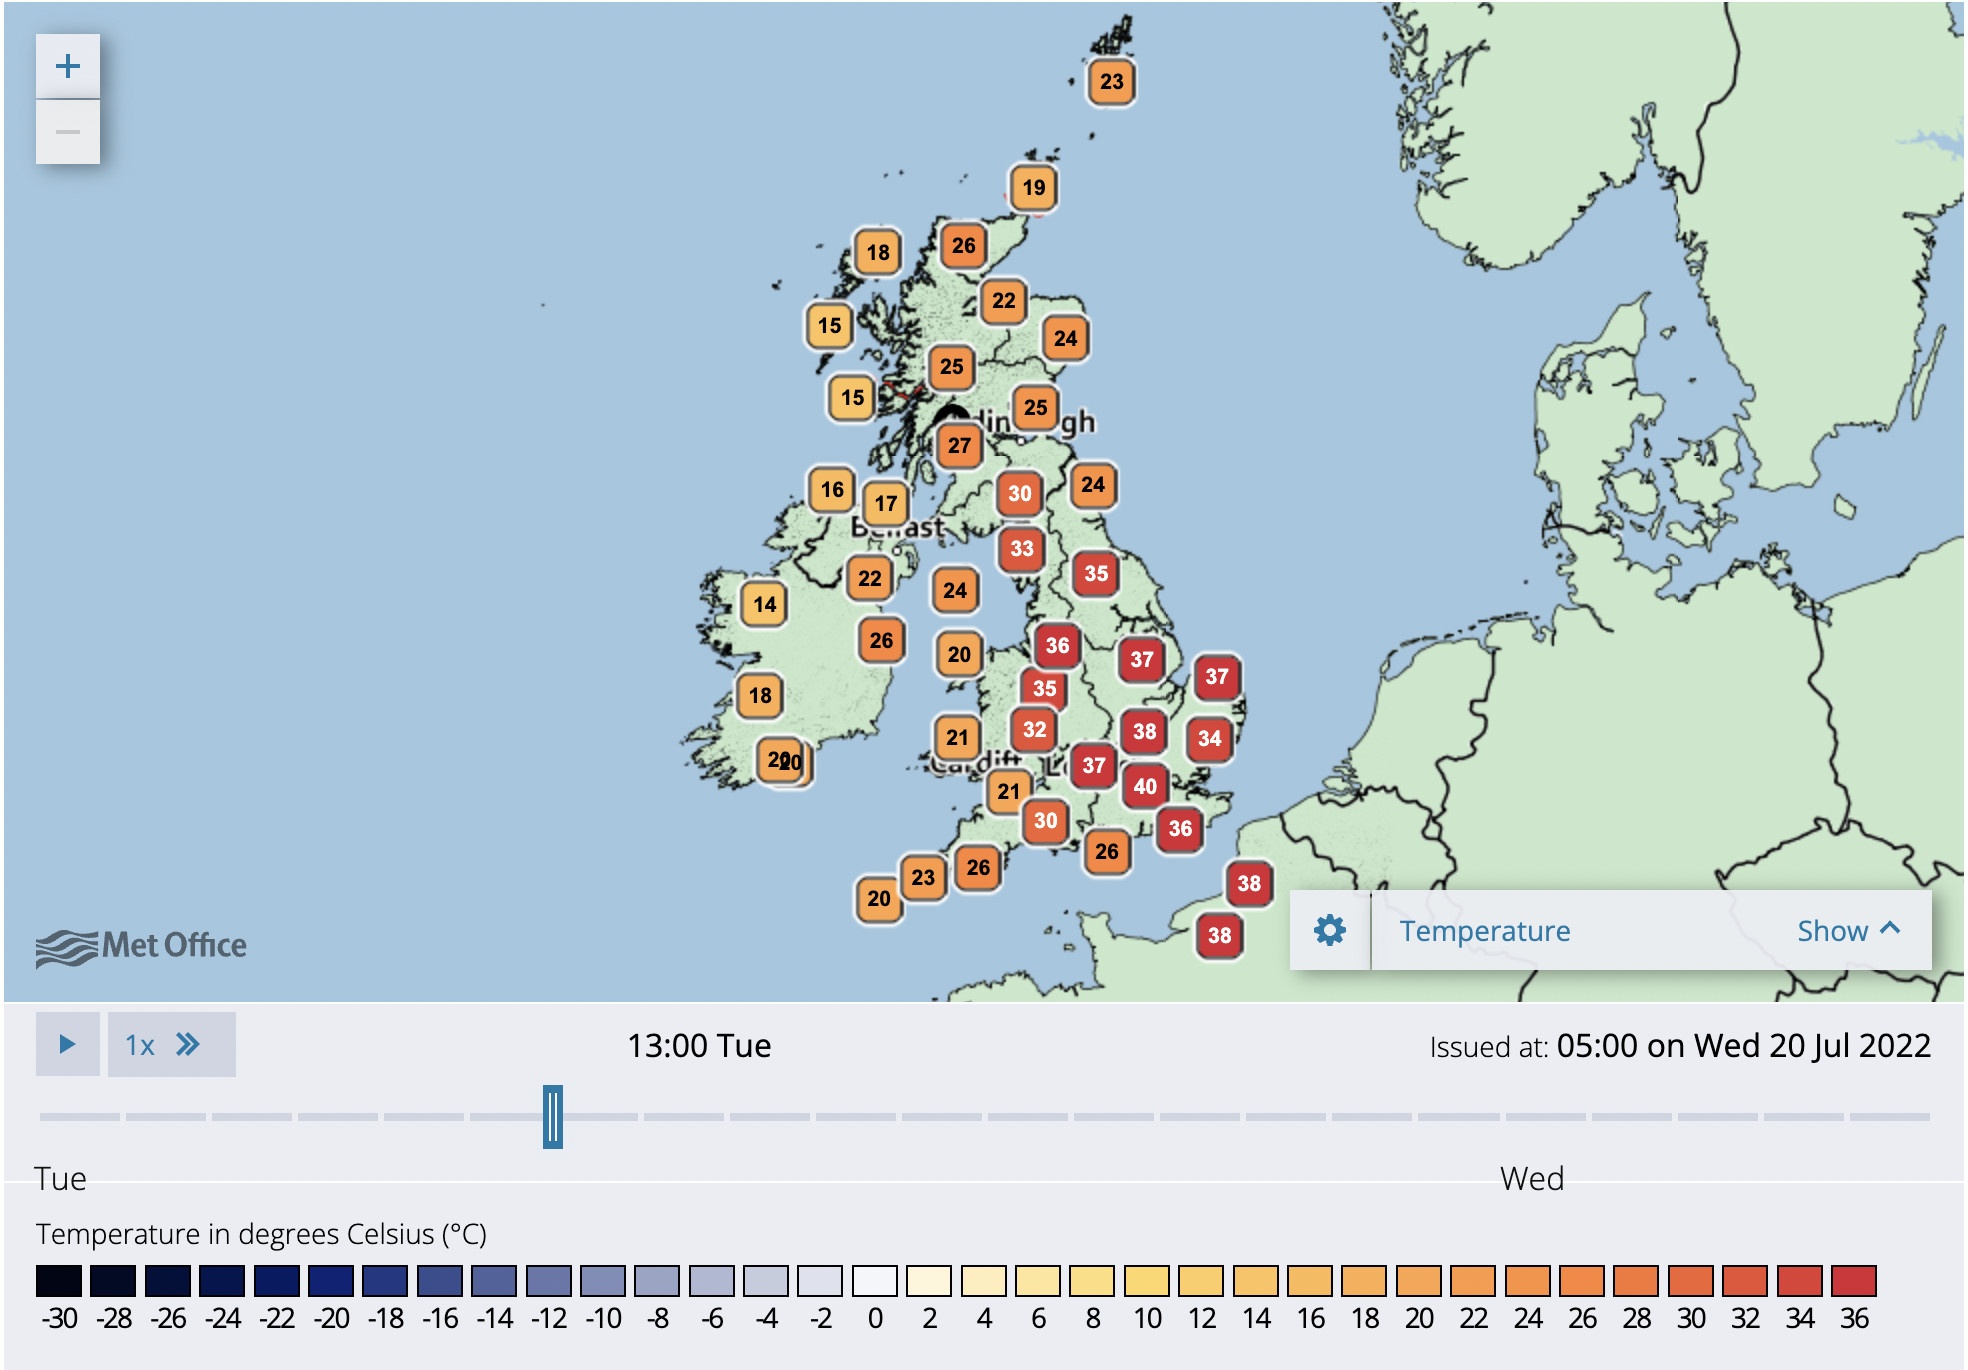
Task: Click the 14 degree marker in western Ireland
Action: [764, 604]
